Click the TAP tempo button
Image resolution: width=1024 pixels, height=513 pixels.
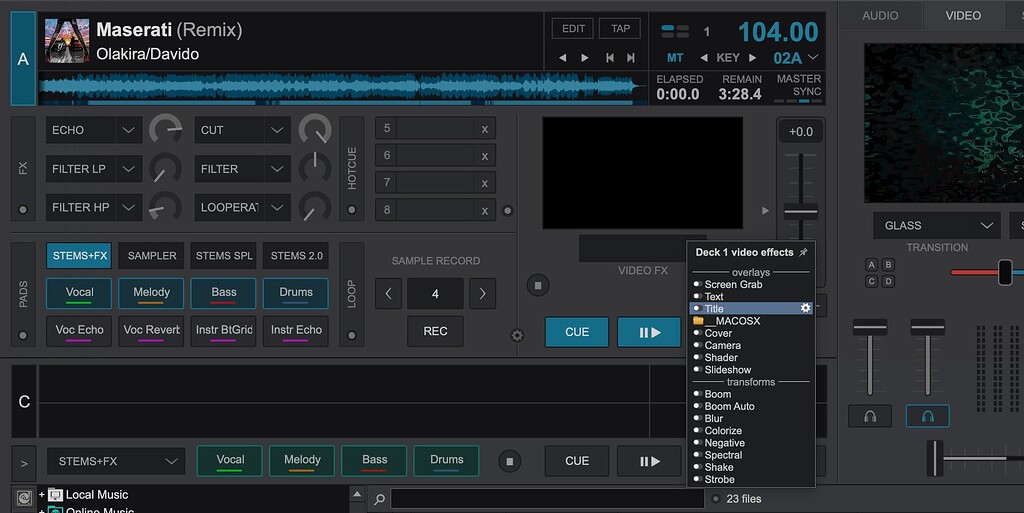point(620,29)
